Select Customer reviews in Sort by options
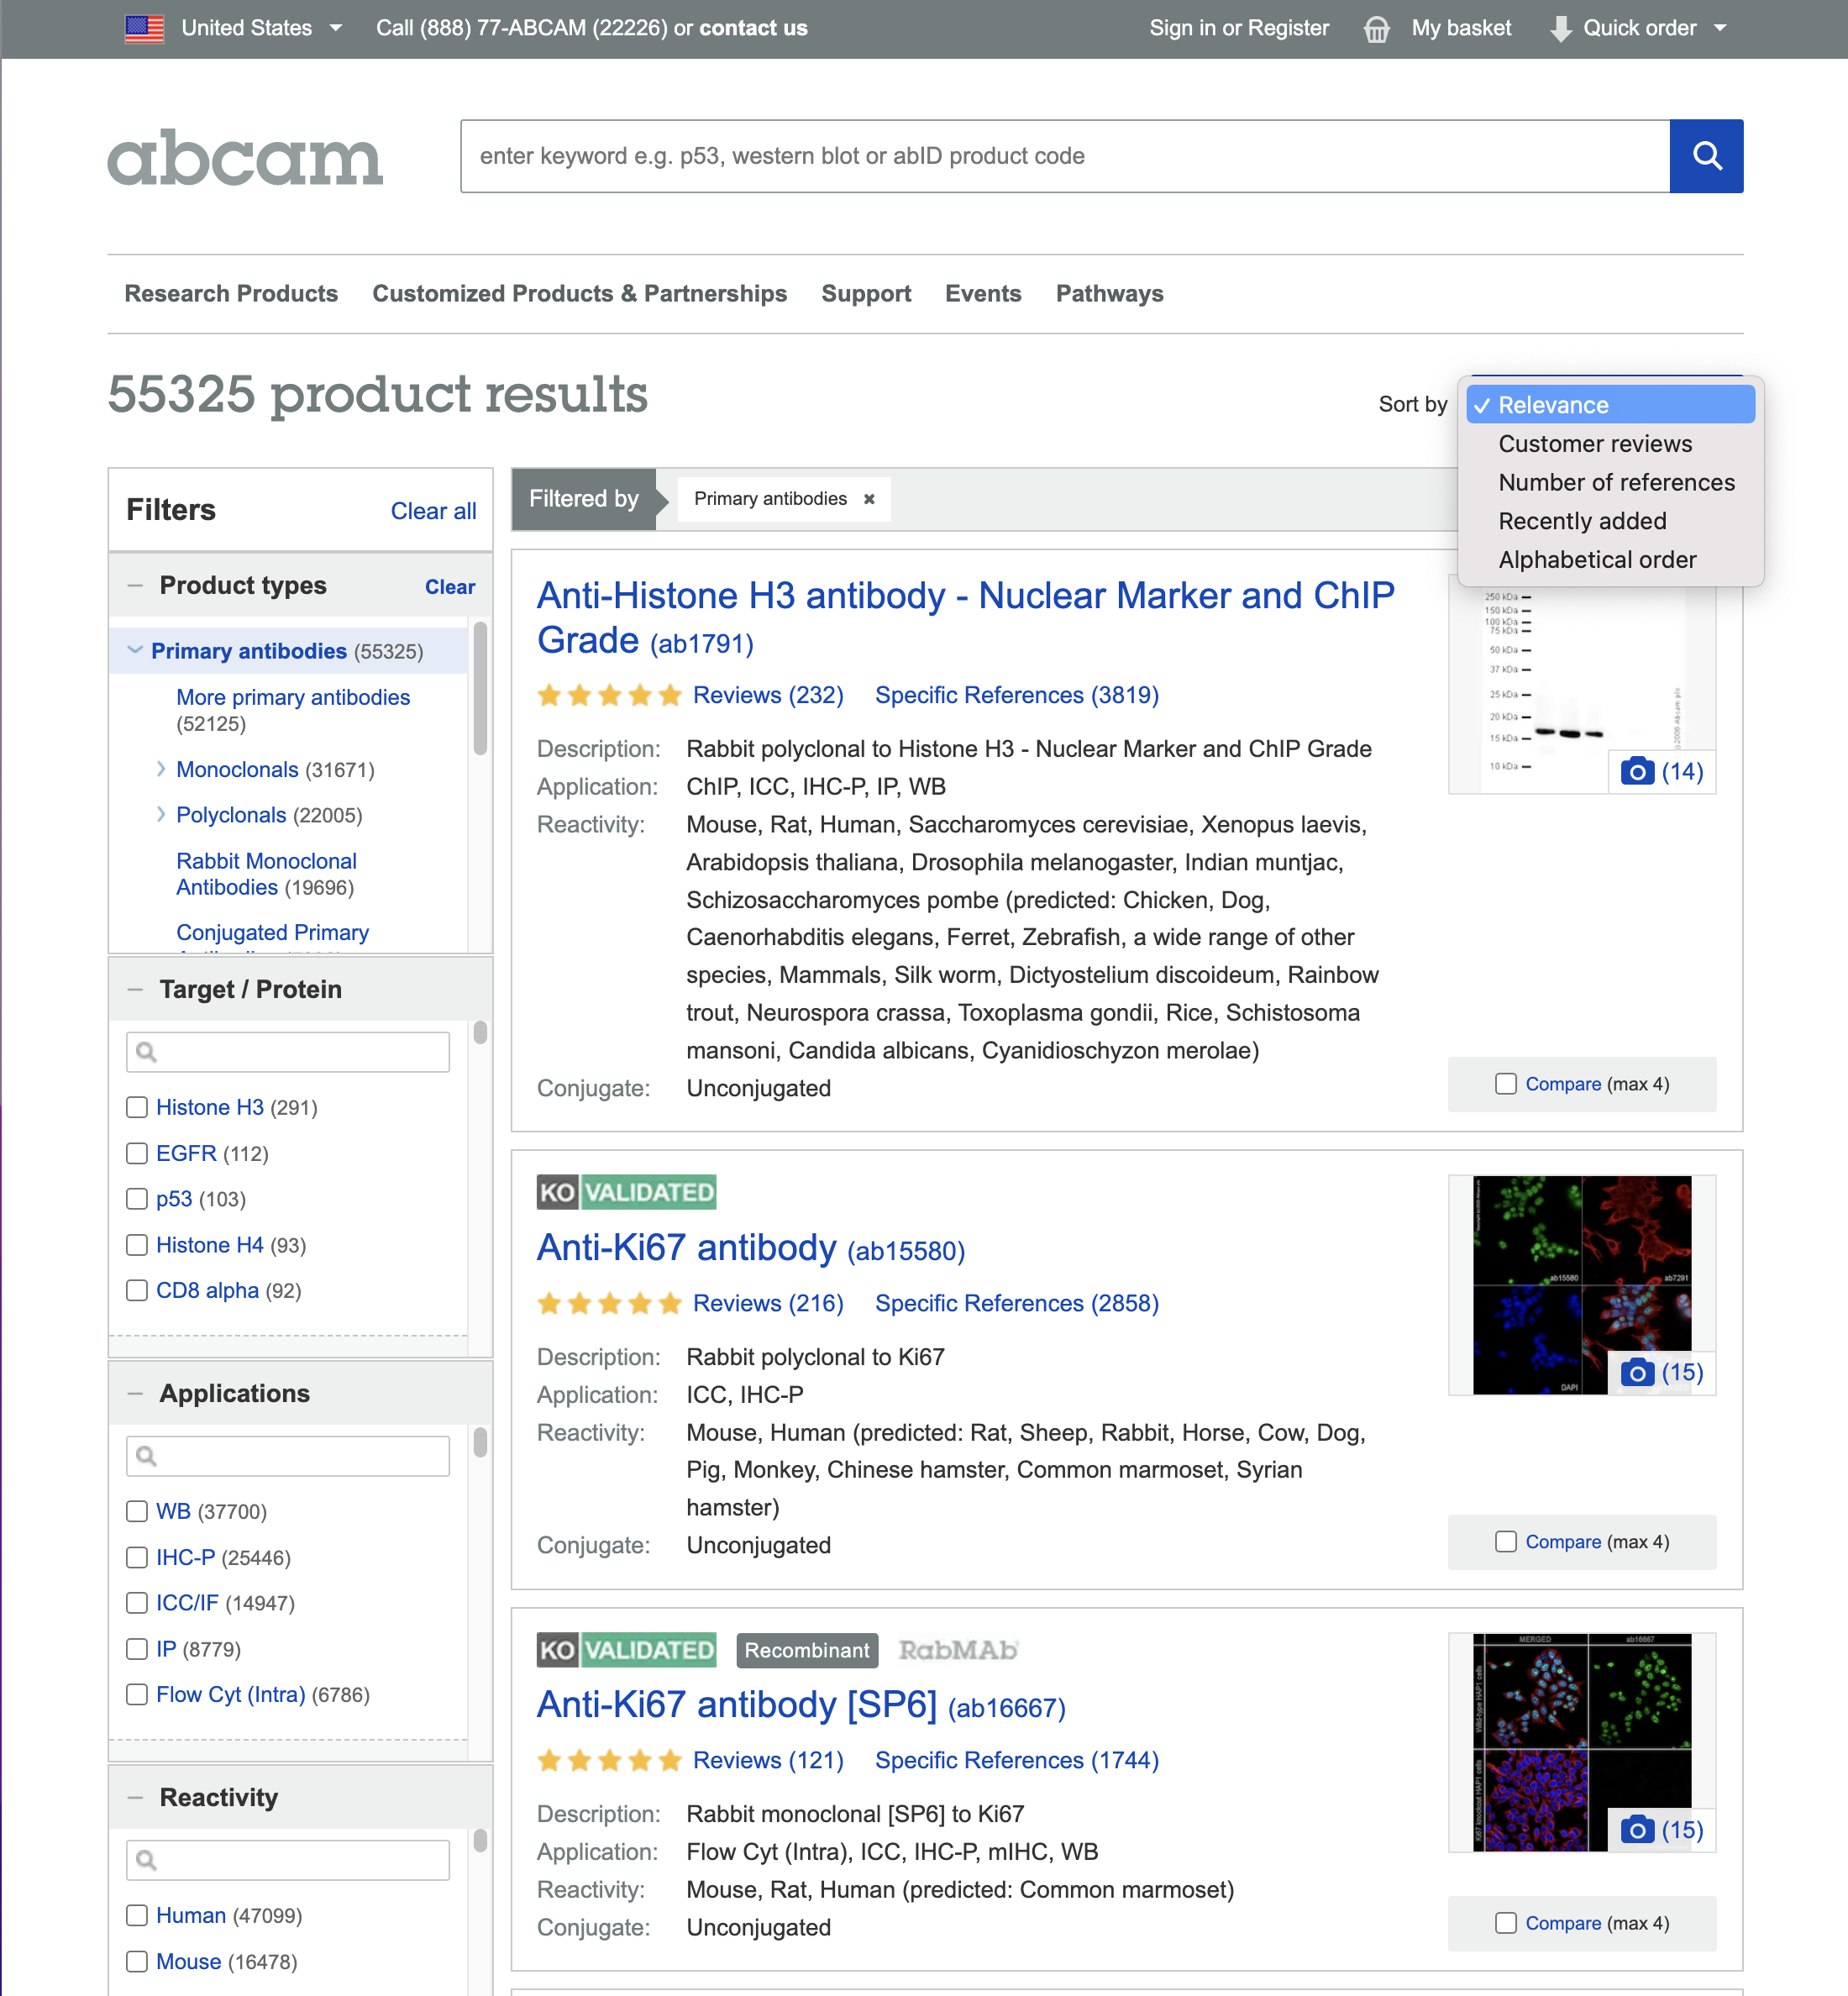The height and width of the screenshot is (1996, 1848). click(1595, 443)
